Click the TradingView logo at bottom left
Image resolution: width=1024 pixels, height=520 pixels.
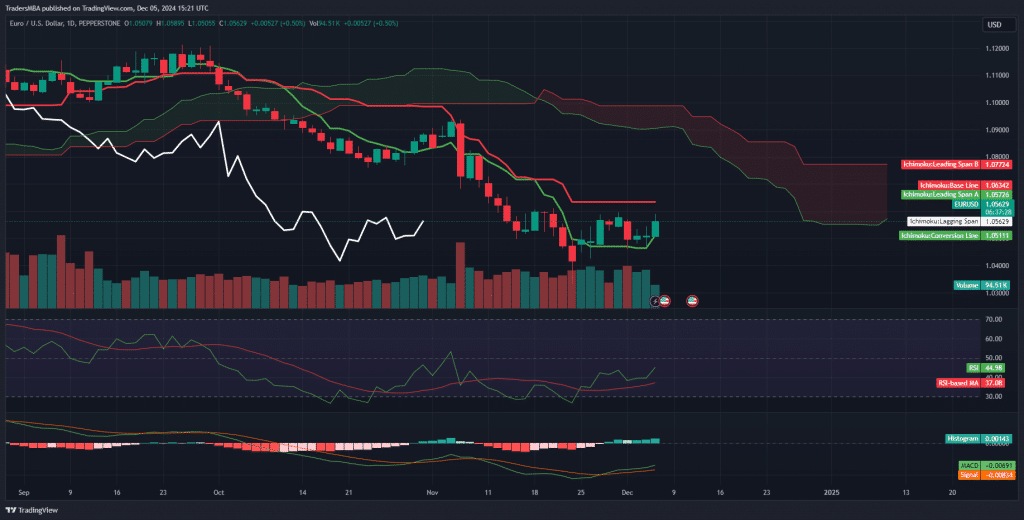[33, 510]
